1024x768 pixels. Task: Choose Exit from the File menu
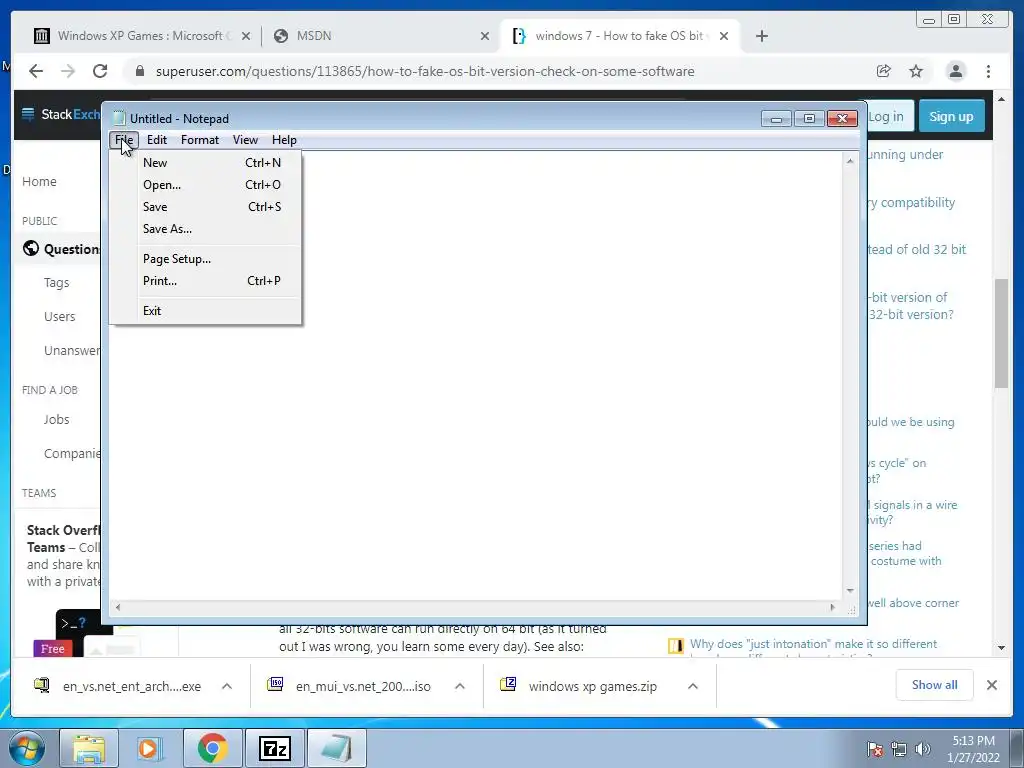point(205,311)
